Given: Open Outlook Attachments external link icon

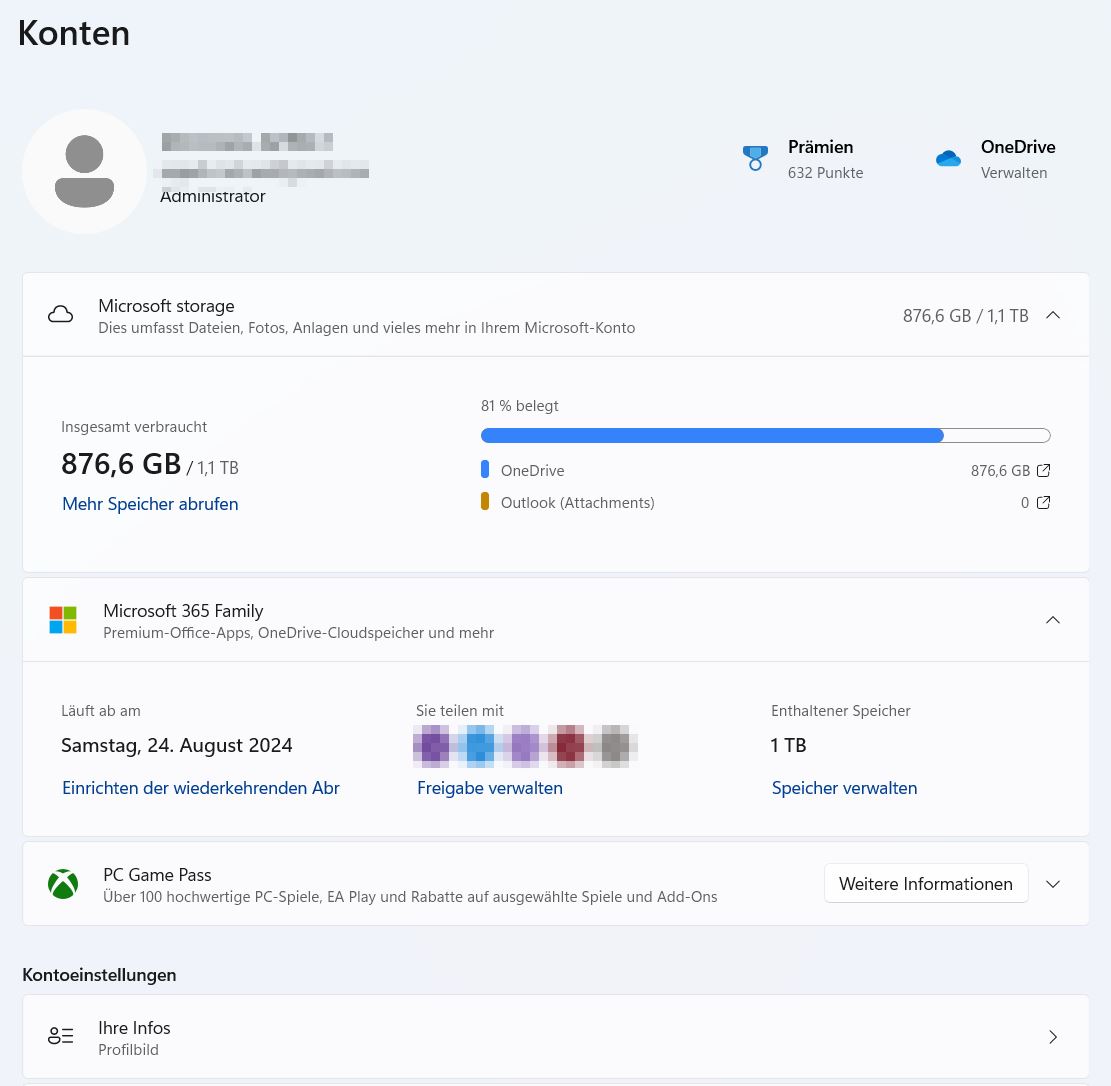Looking at the screenshot, I should 1043,502.
